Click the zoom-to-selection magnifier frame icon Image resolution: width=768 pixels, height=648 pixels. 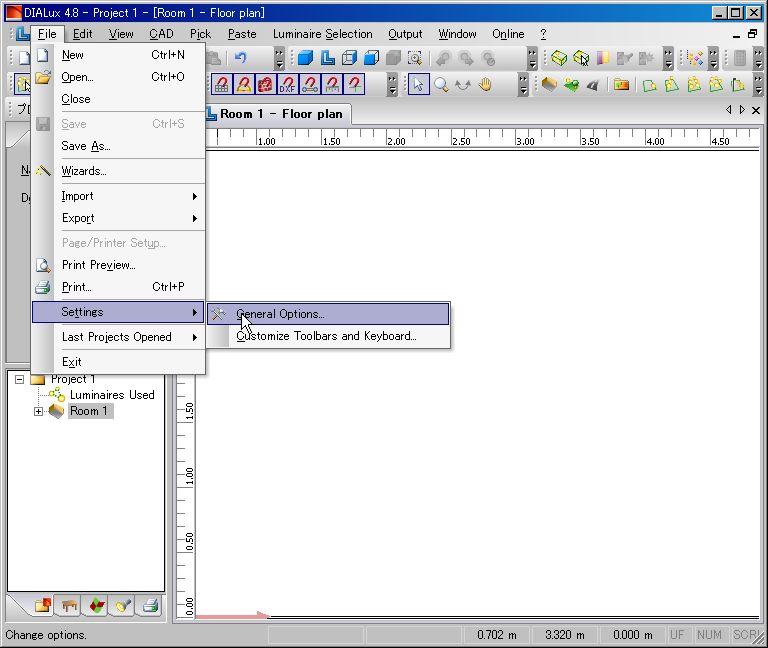pos(415,58)
